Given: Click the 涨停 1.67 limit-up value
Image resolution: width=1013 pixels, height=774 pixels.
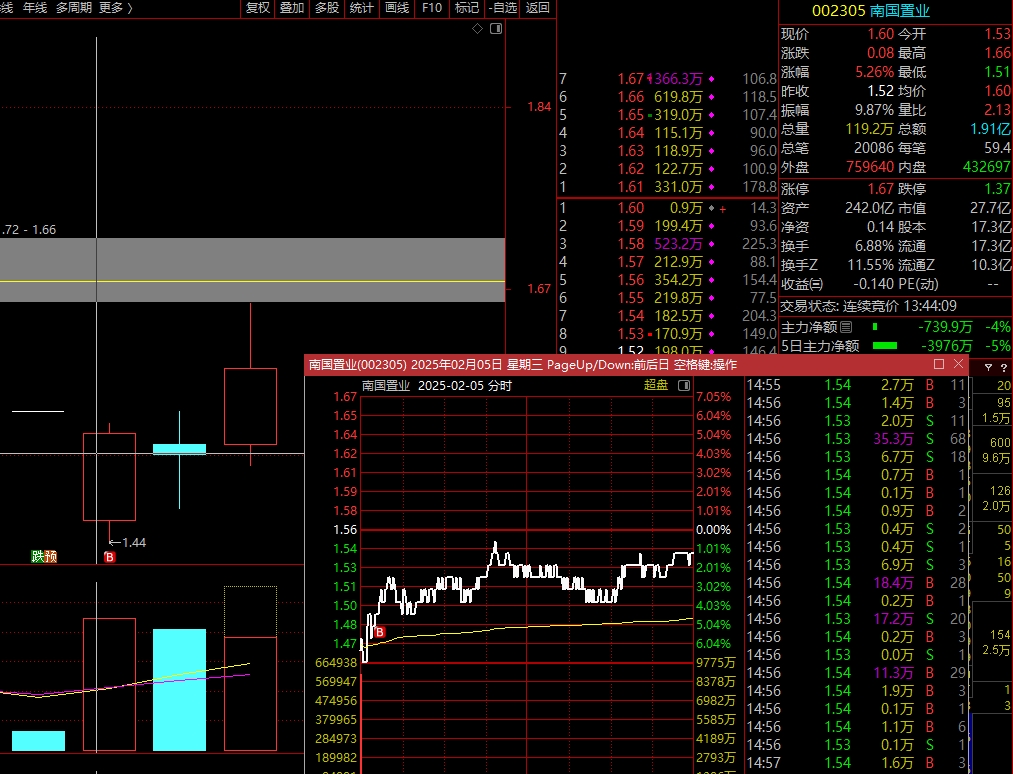Looking at the screenshot, I should [x=881, y=189].
